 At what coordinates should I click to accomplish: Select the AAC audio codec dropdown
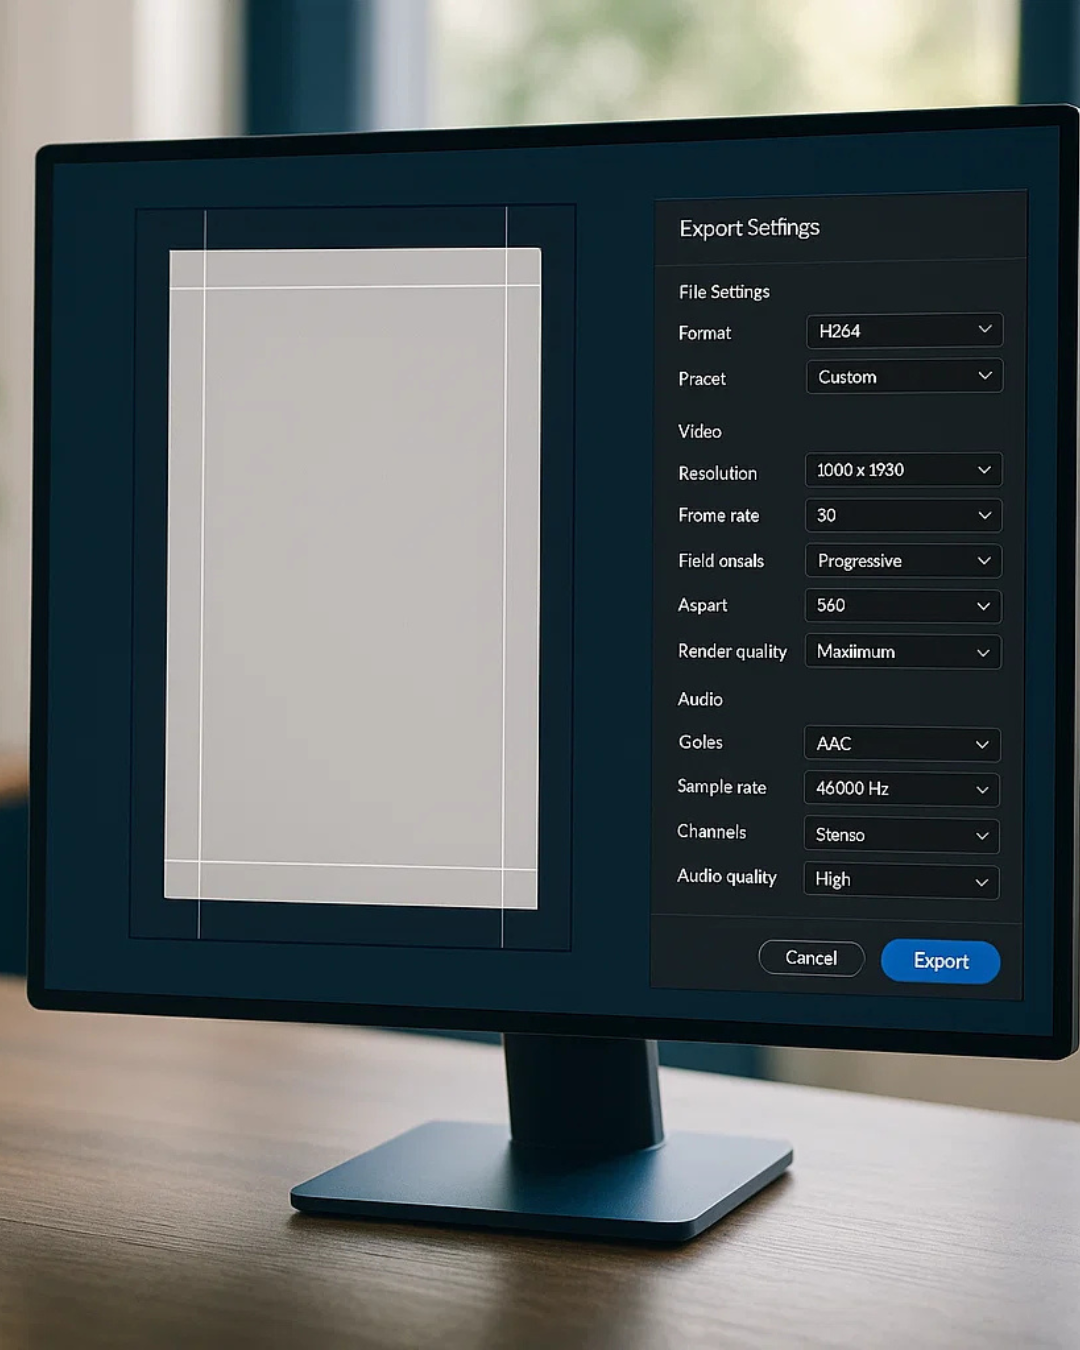[x=899, y=744]
